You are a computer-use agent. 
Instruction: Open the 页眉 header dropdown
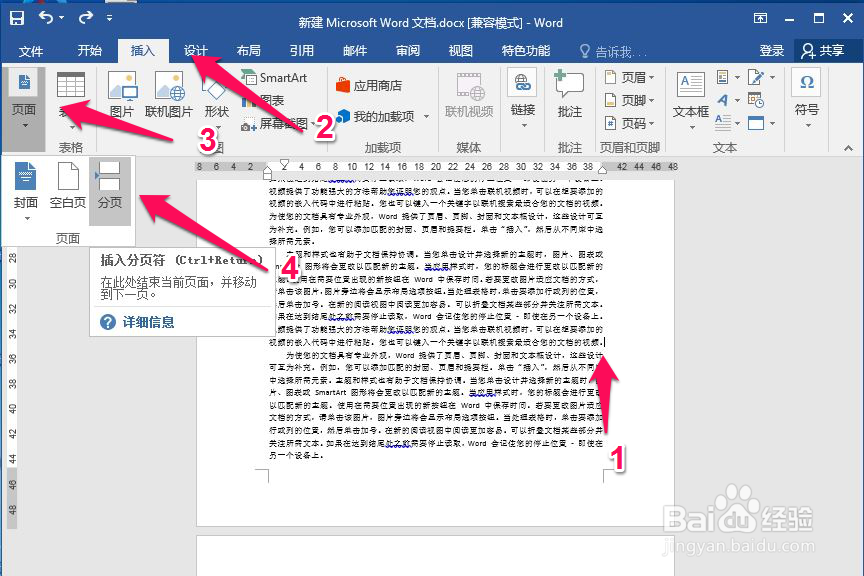click(630, 78)
